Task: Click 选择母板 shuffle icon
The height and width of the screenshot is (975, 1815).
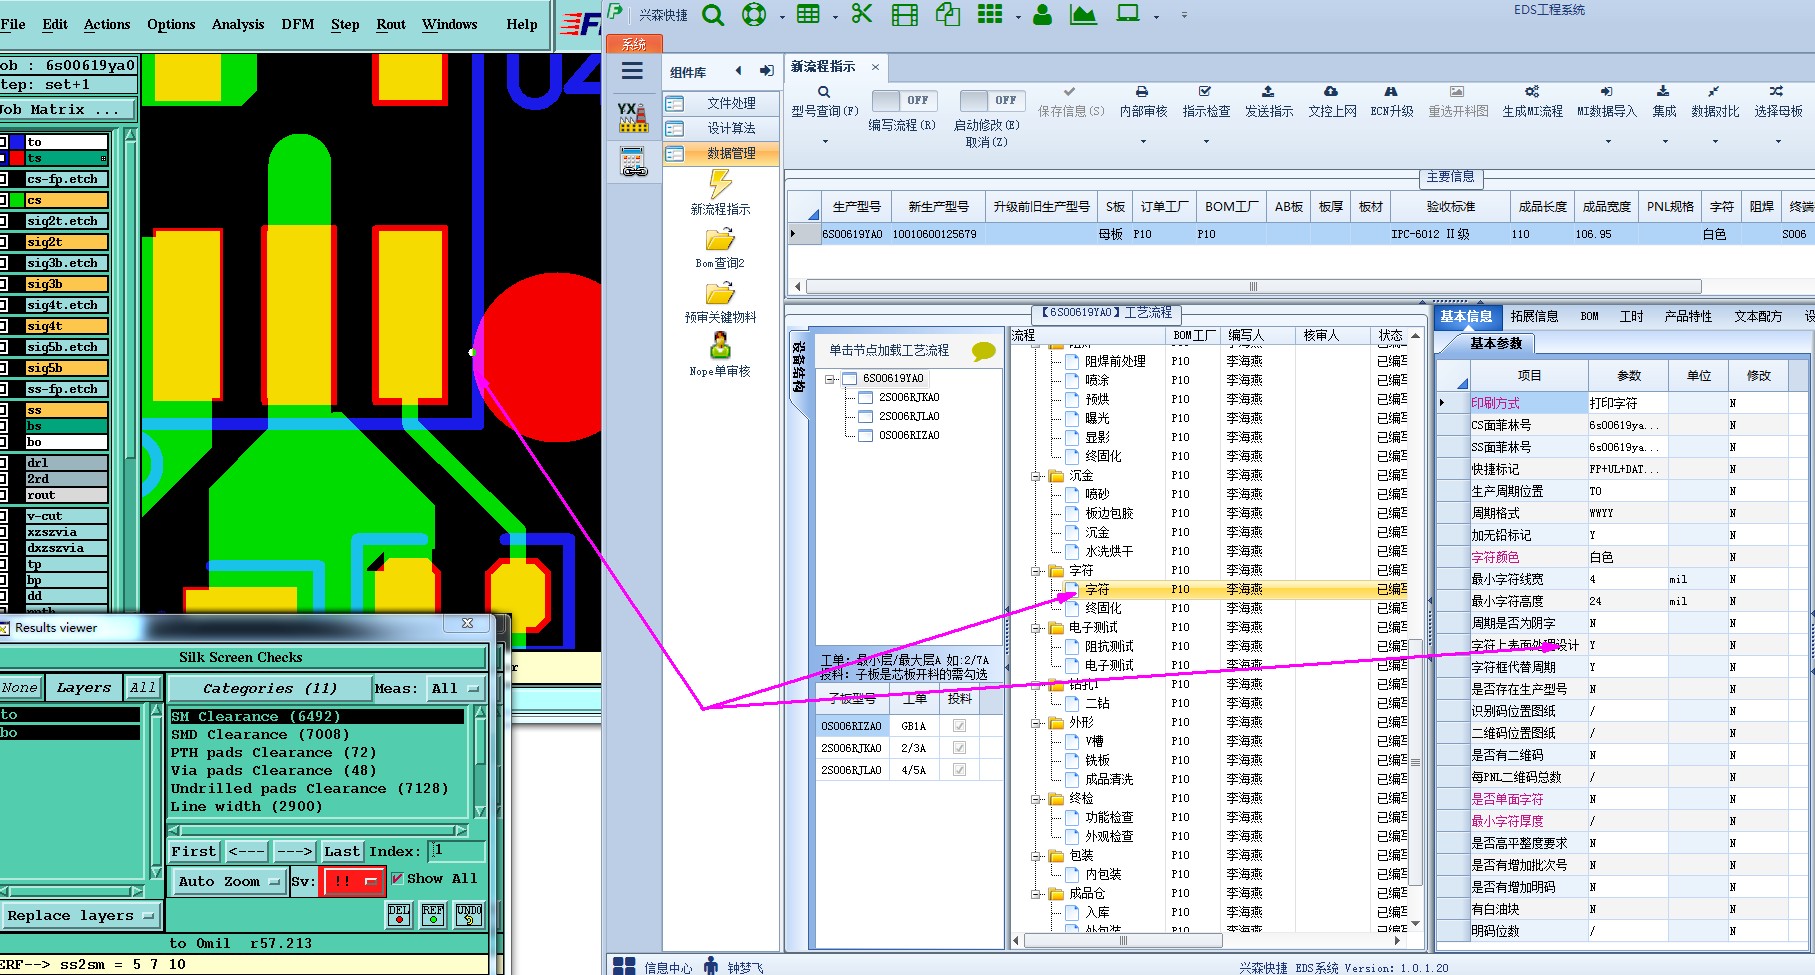Action: (x=1776, y=91)
